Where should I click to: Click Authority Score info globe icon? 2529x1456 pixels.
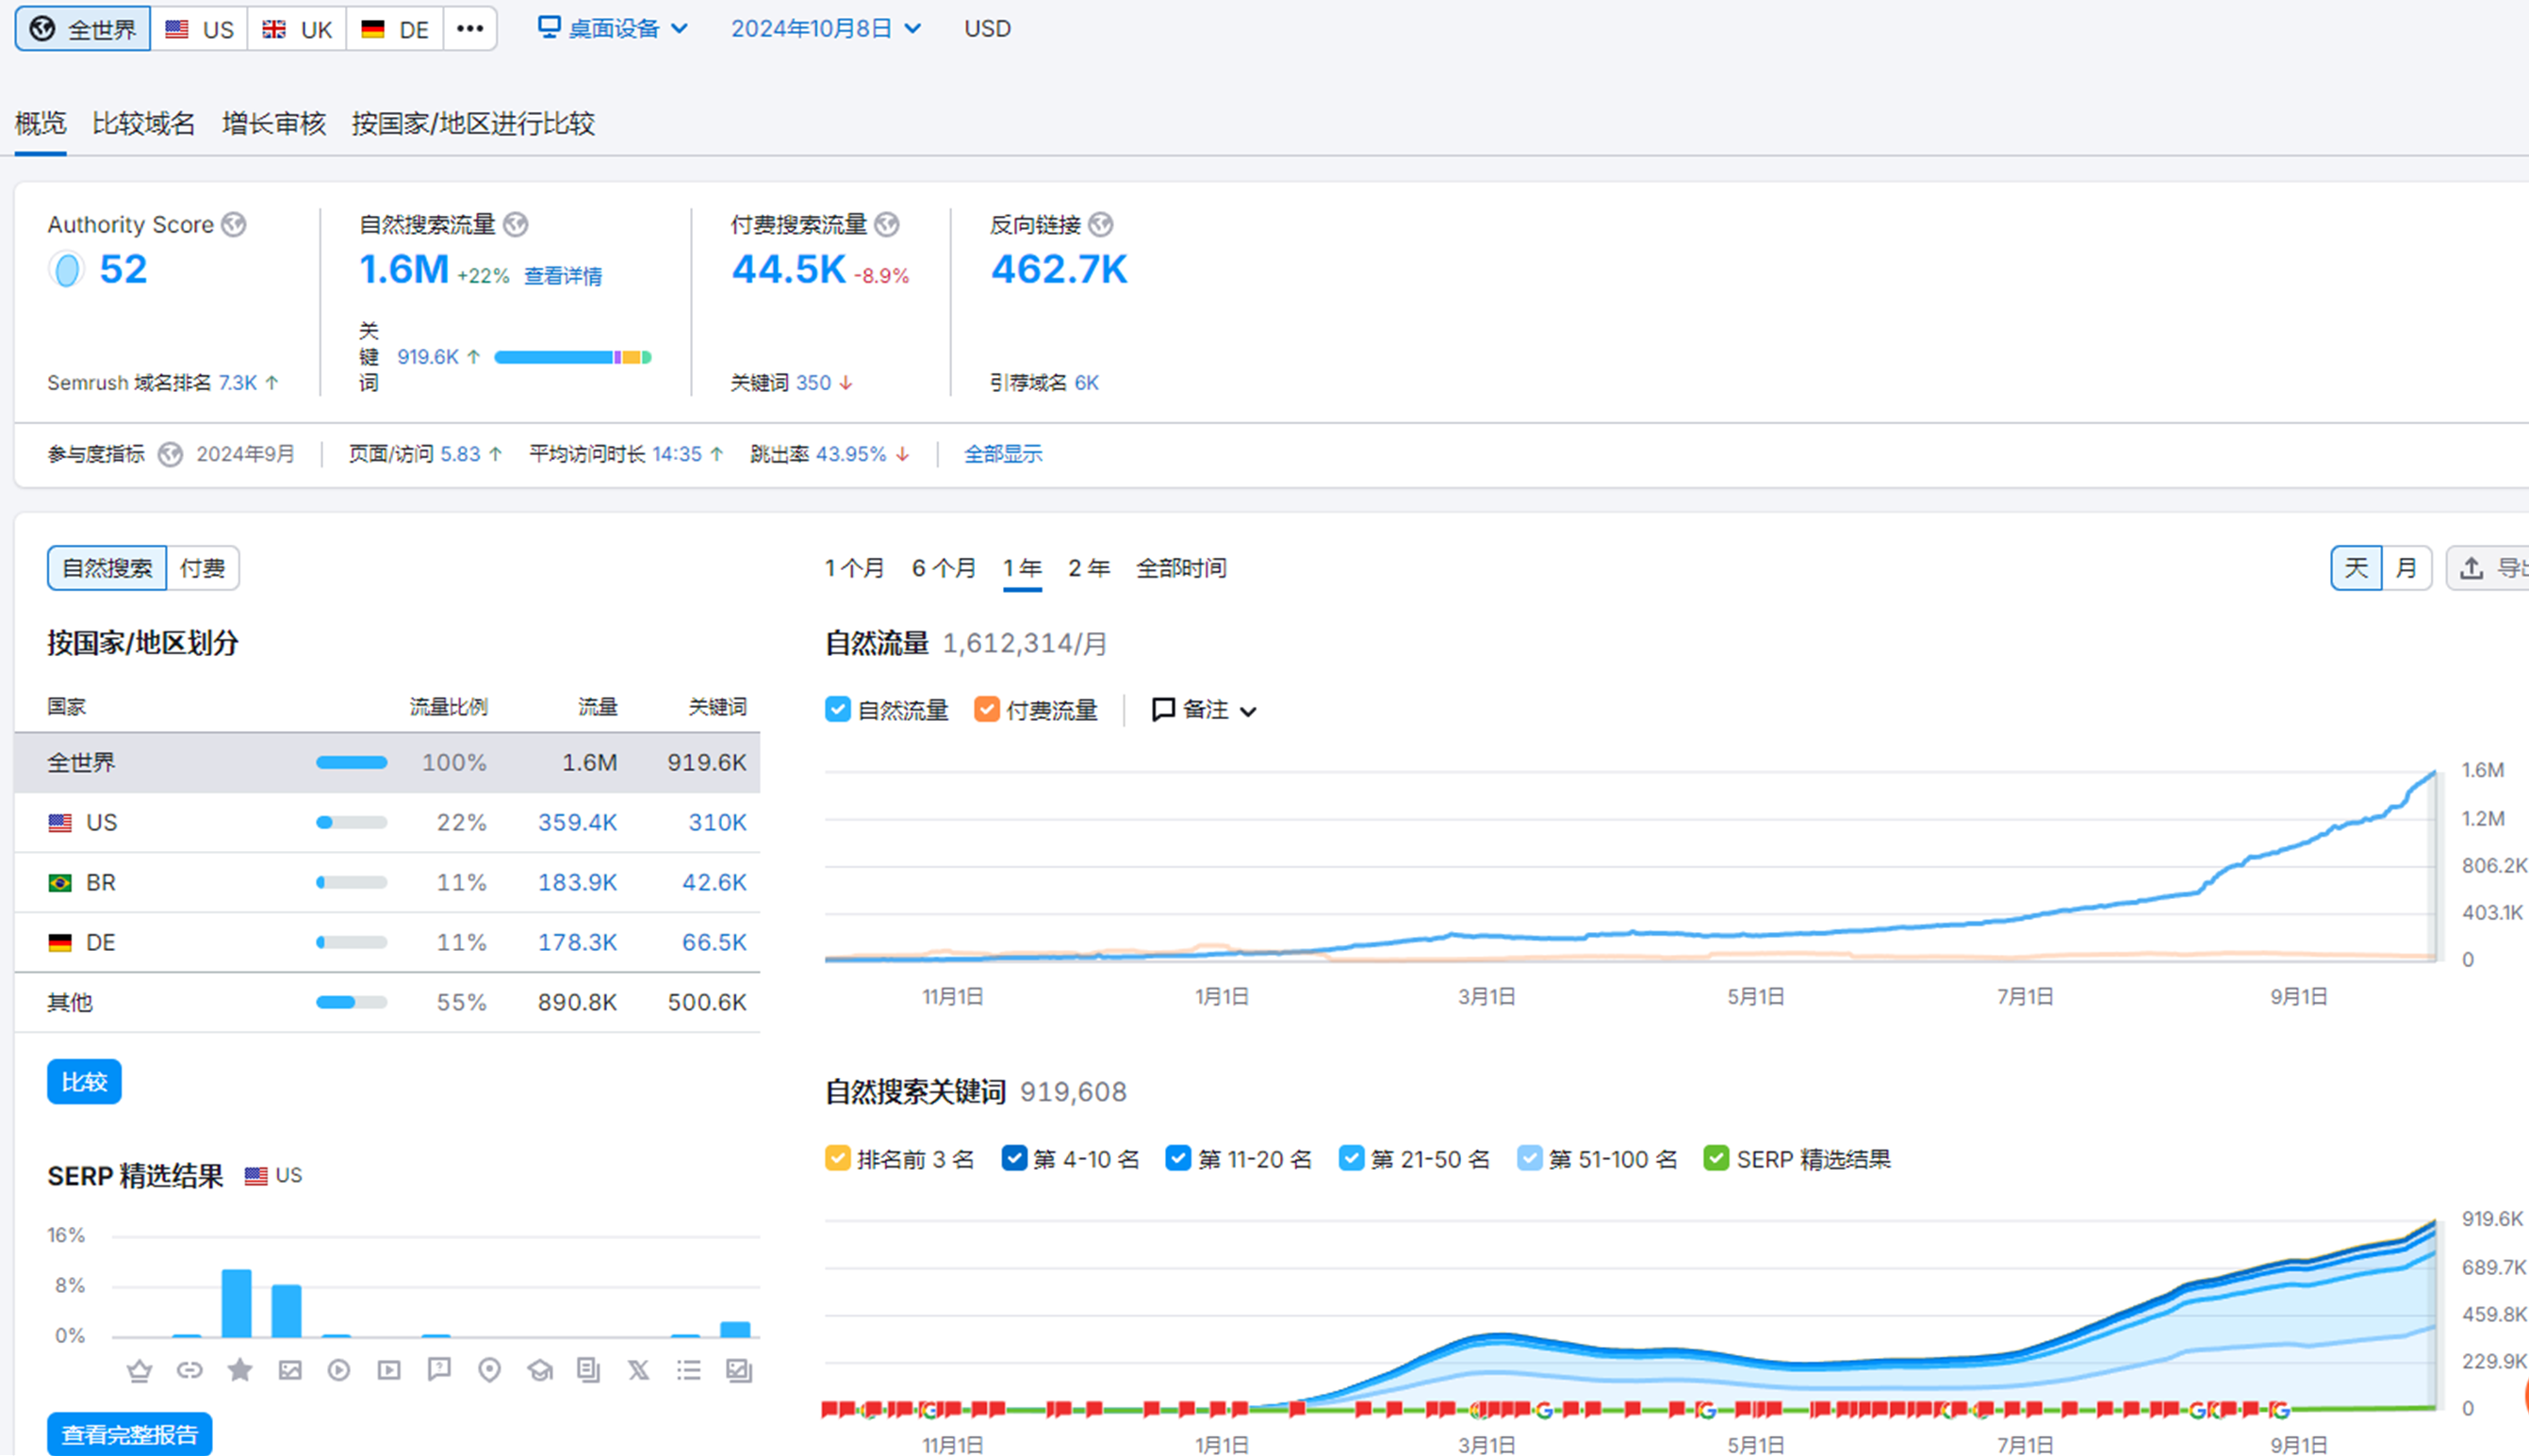(x=234, y=225)
